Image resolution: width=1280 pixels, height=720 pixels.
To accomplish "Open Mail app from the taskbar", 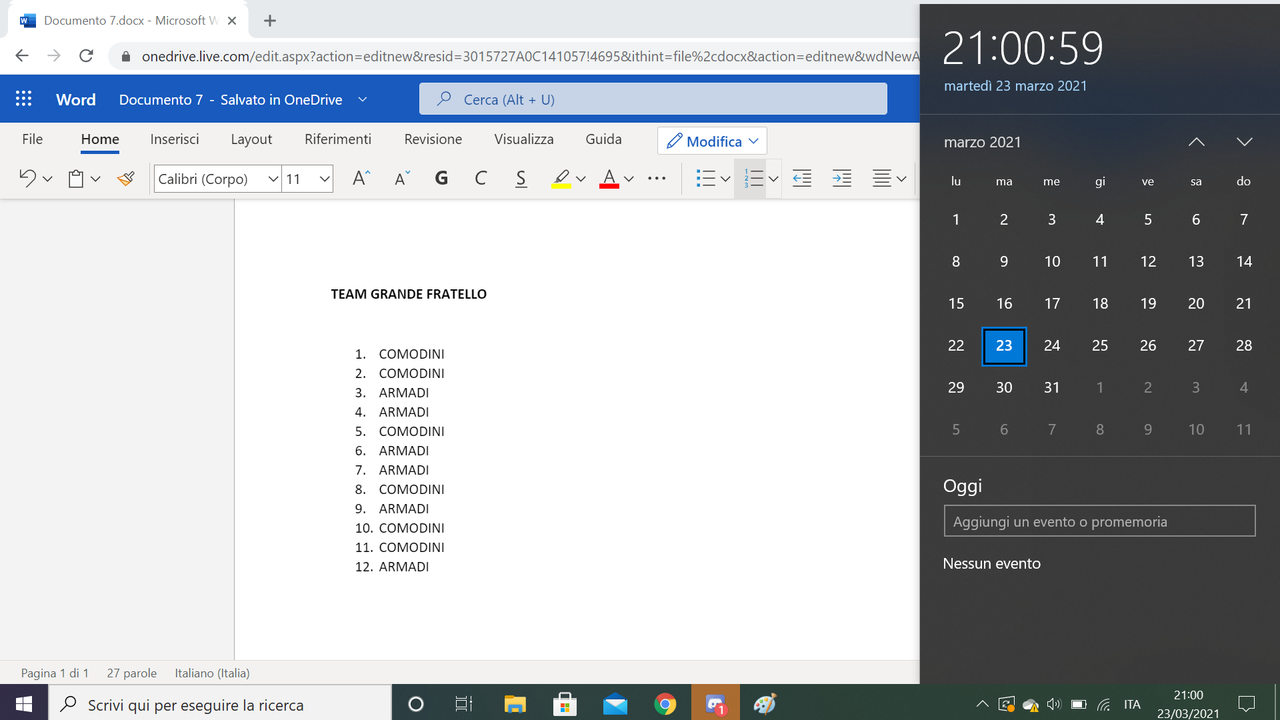I will (x=615, y=704).
